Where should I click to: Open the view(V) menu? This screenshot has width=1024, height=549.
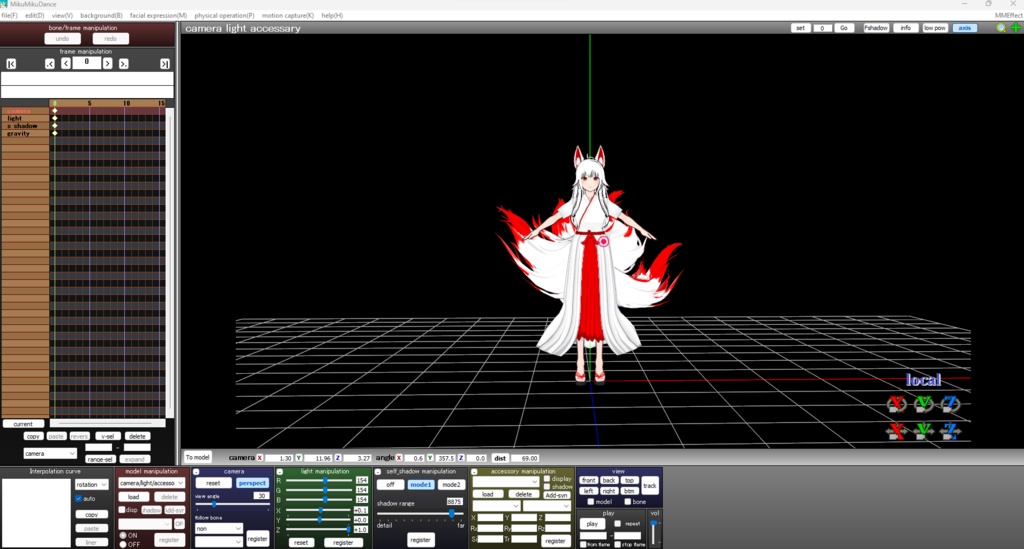tap(62, 15)
